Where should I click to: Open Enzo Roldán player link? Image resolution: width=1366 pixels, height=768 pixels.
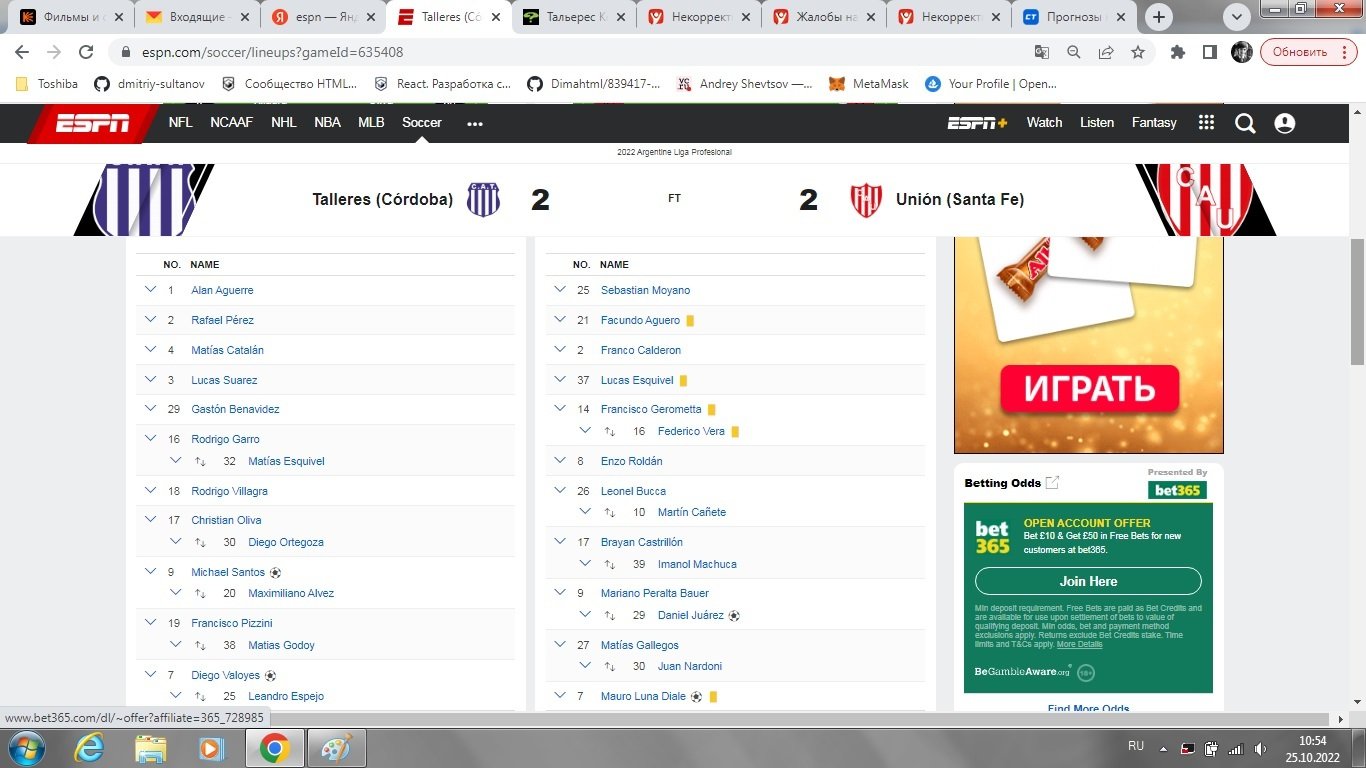[x=631, y=461]
